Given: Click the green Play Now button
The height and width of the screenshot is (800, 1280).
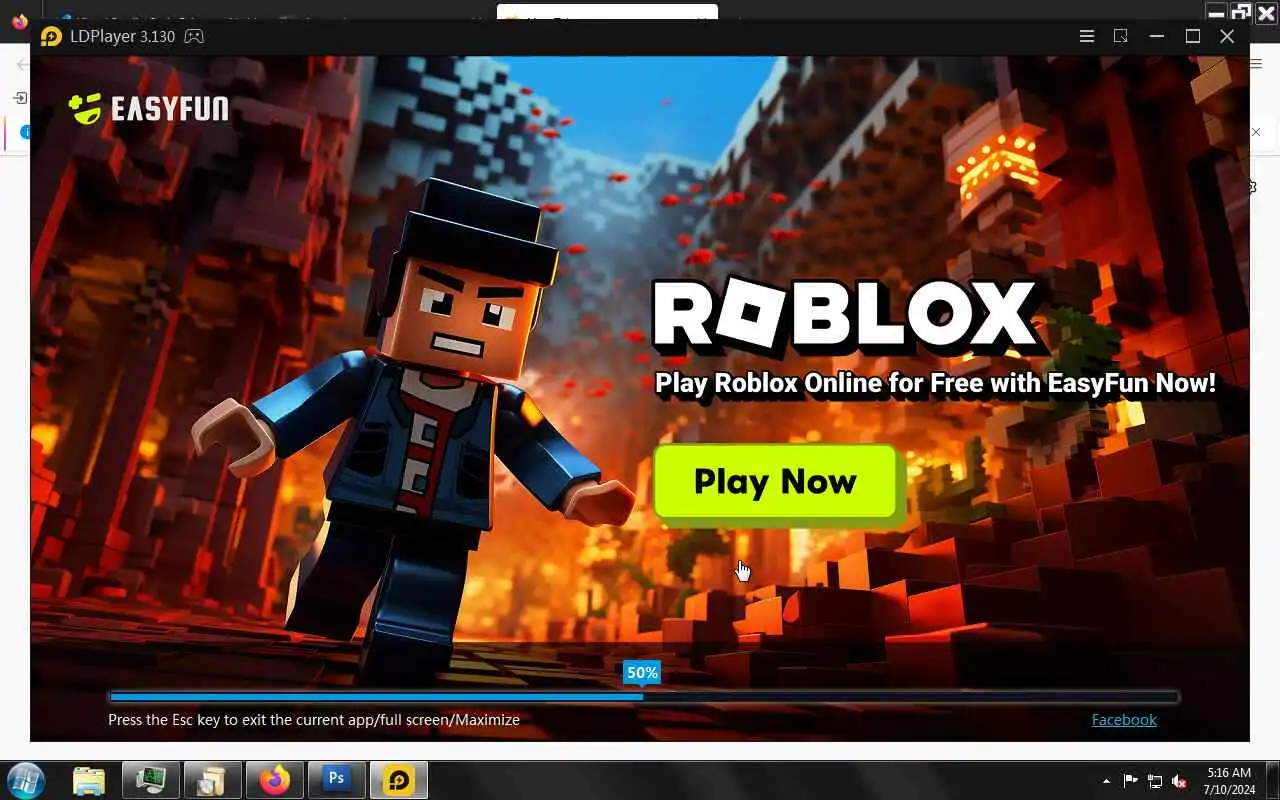Looking at the screenshot, I should 775,482.
